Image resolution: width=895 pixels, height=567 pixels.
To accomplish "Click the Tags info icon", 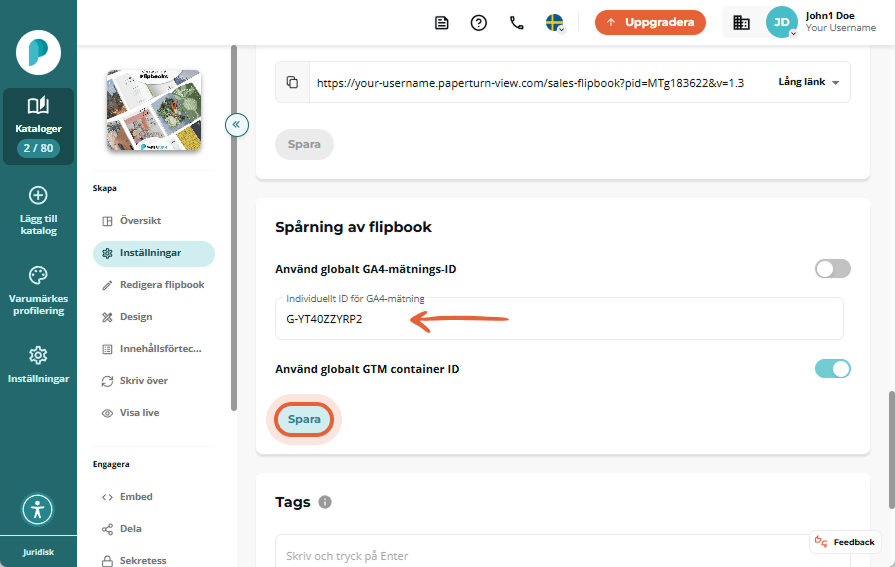I will click(x=325, y=502).
